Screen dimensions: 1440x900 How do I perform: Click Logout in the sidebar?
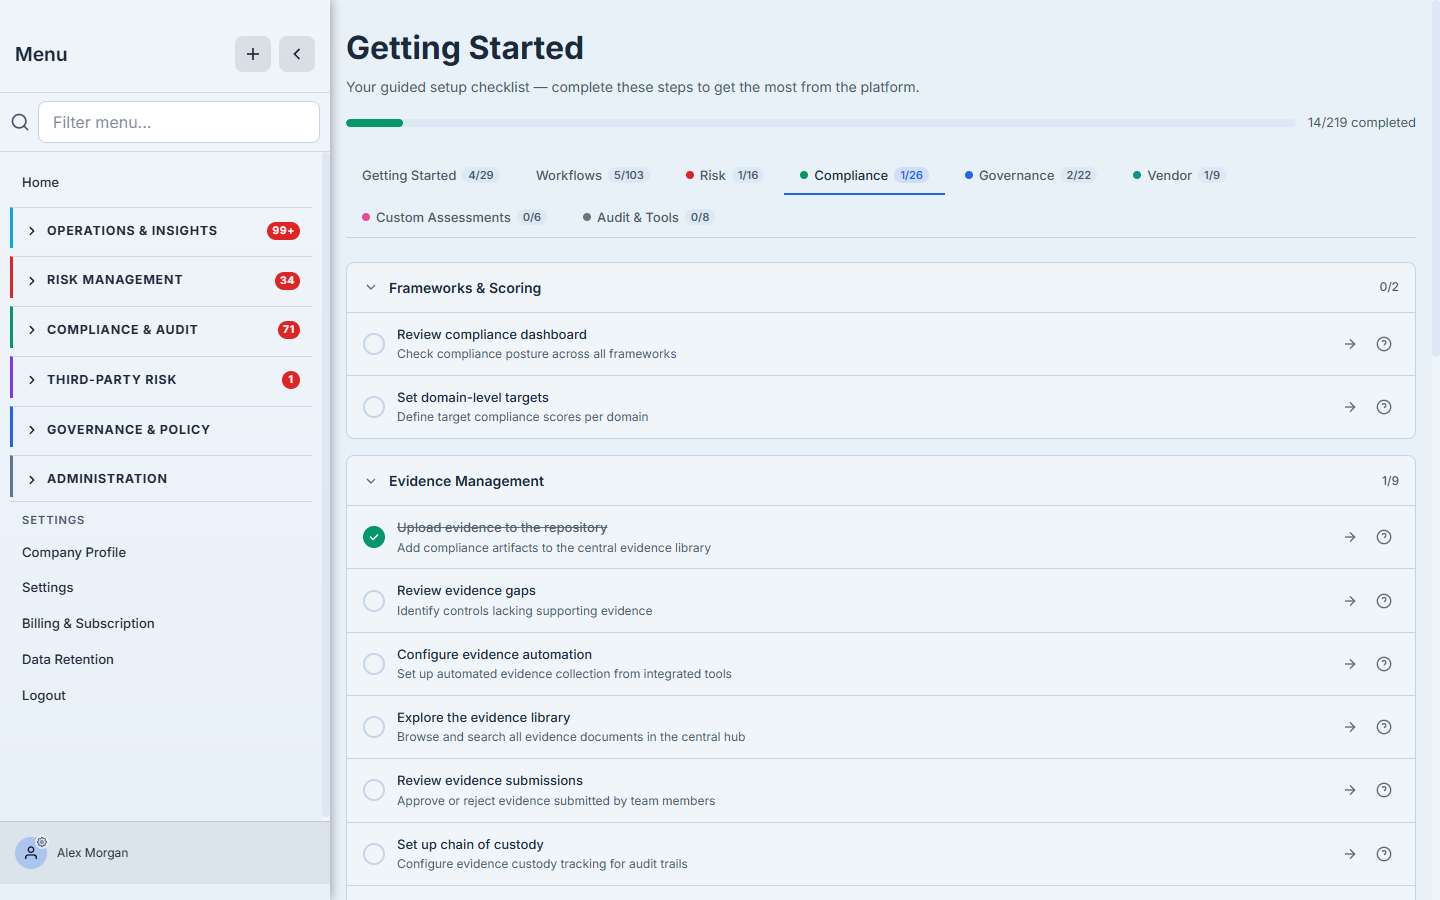point(44,695)
